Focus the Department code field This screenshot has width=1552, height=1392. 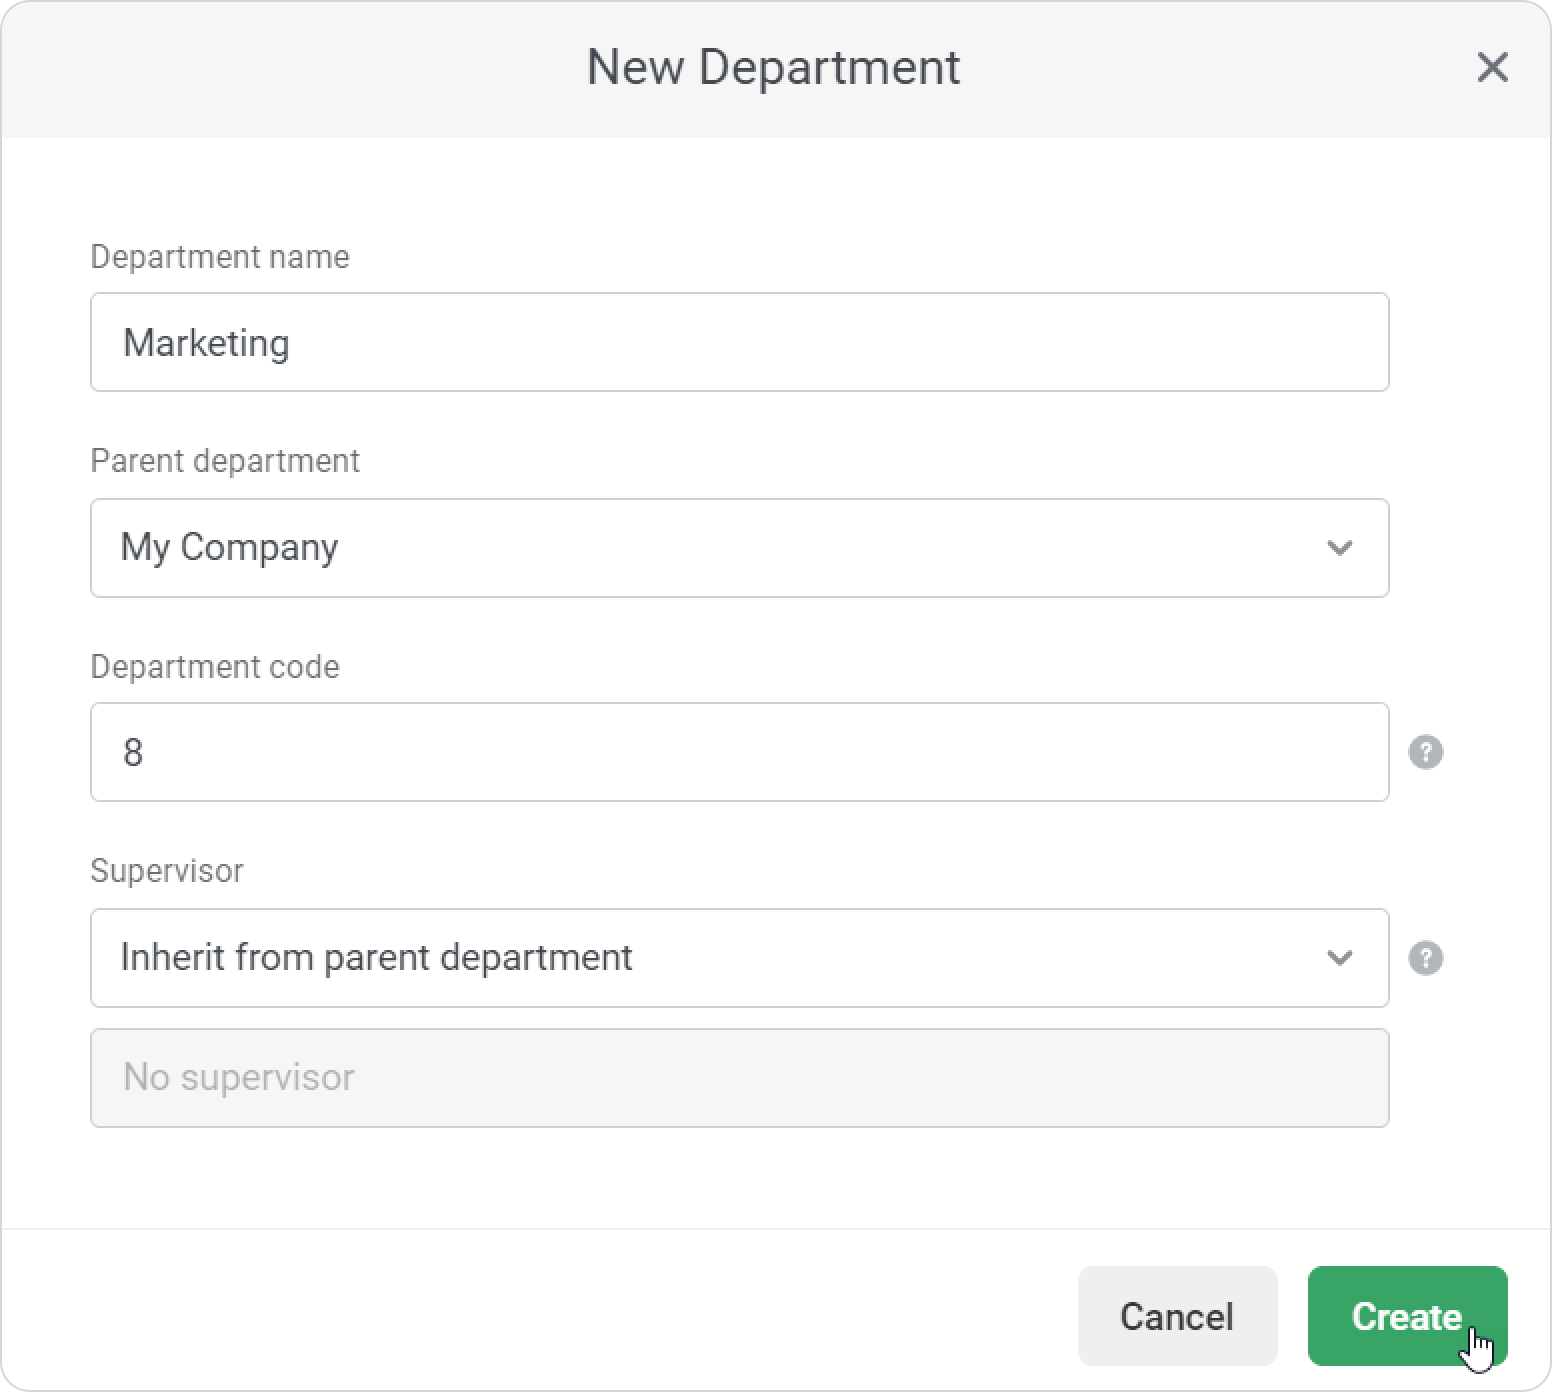(x=738, y=752)
